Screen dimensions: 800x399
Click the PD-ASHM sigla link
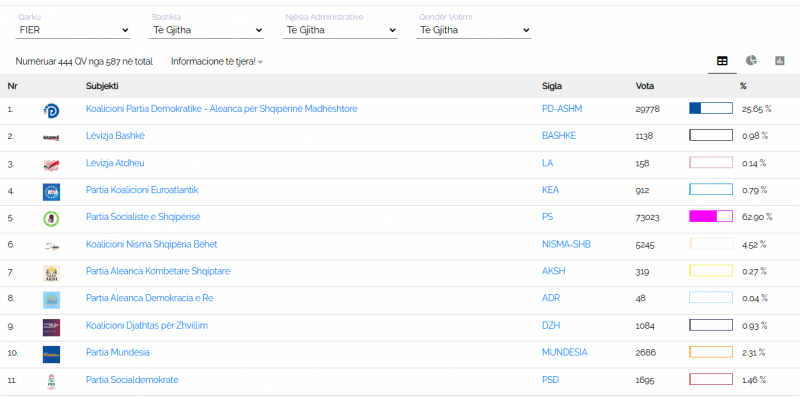pos(562,109)
